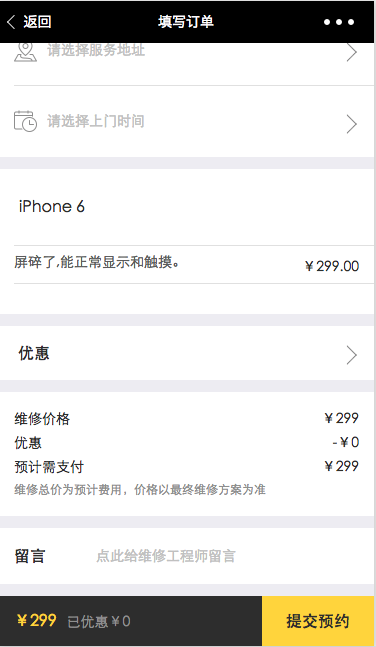Submit the booking with 提交预约

coord(318,621)
